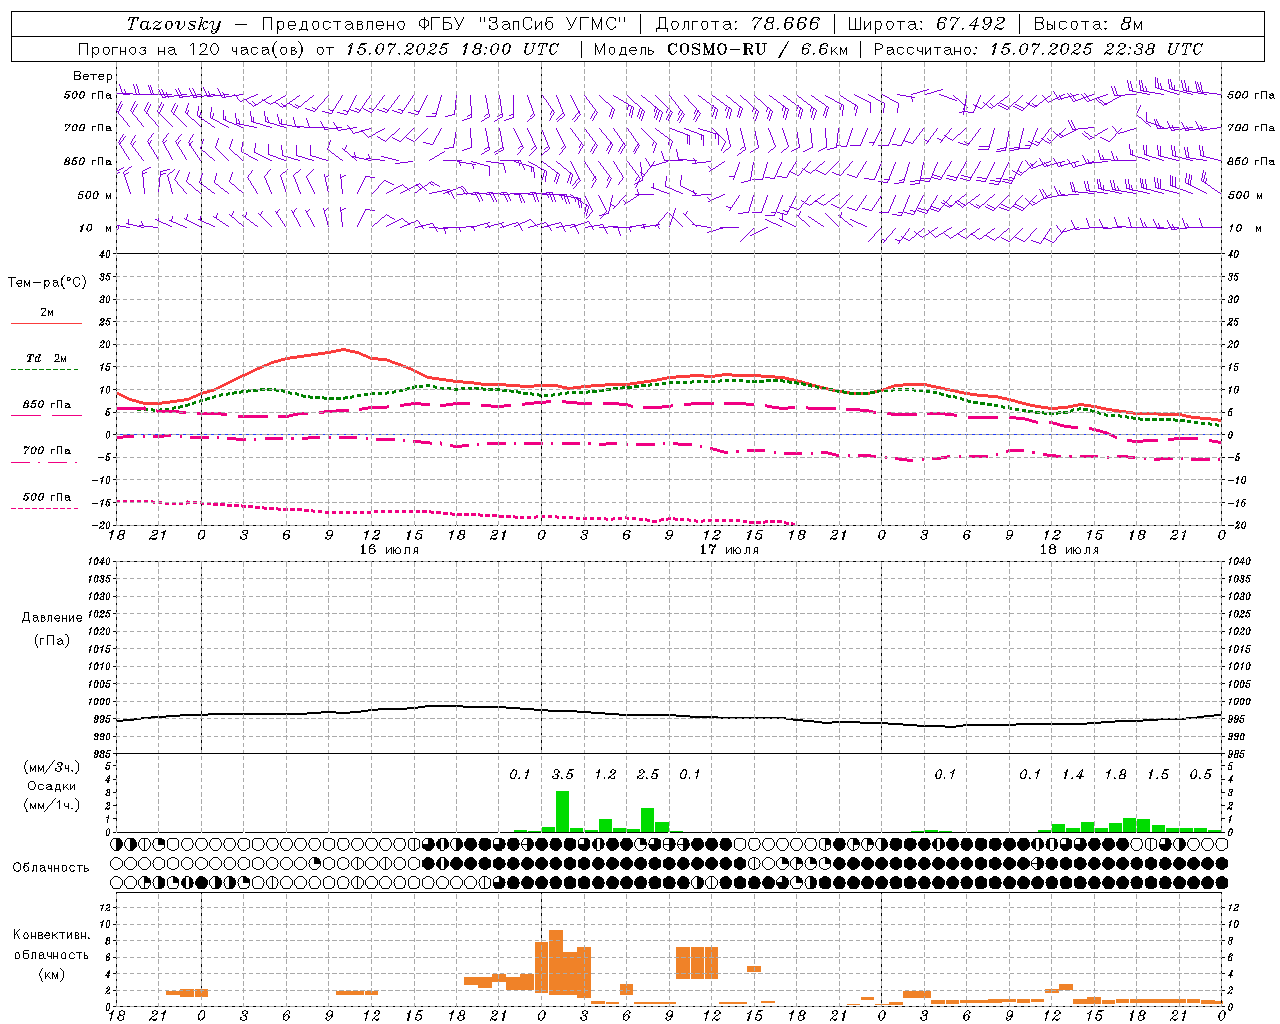
Task: Click the 16 июля date label
Action: tap(389, 549)
